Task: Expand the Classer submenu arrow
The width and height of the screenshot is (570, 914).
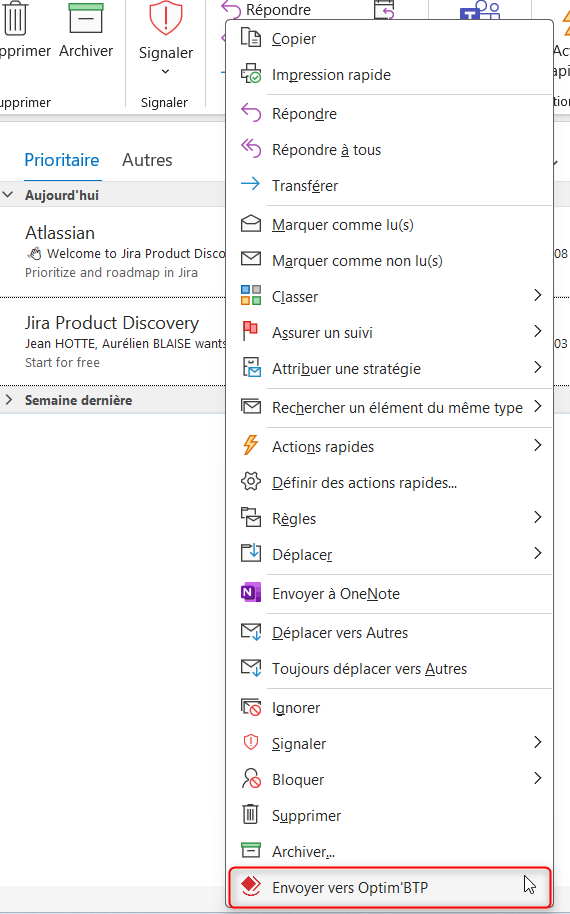Action: (x=537, y=296)
